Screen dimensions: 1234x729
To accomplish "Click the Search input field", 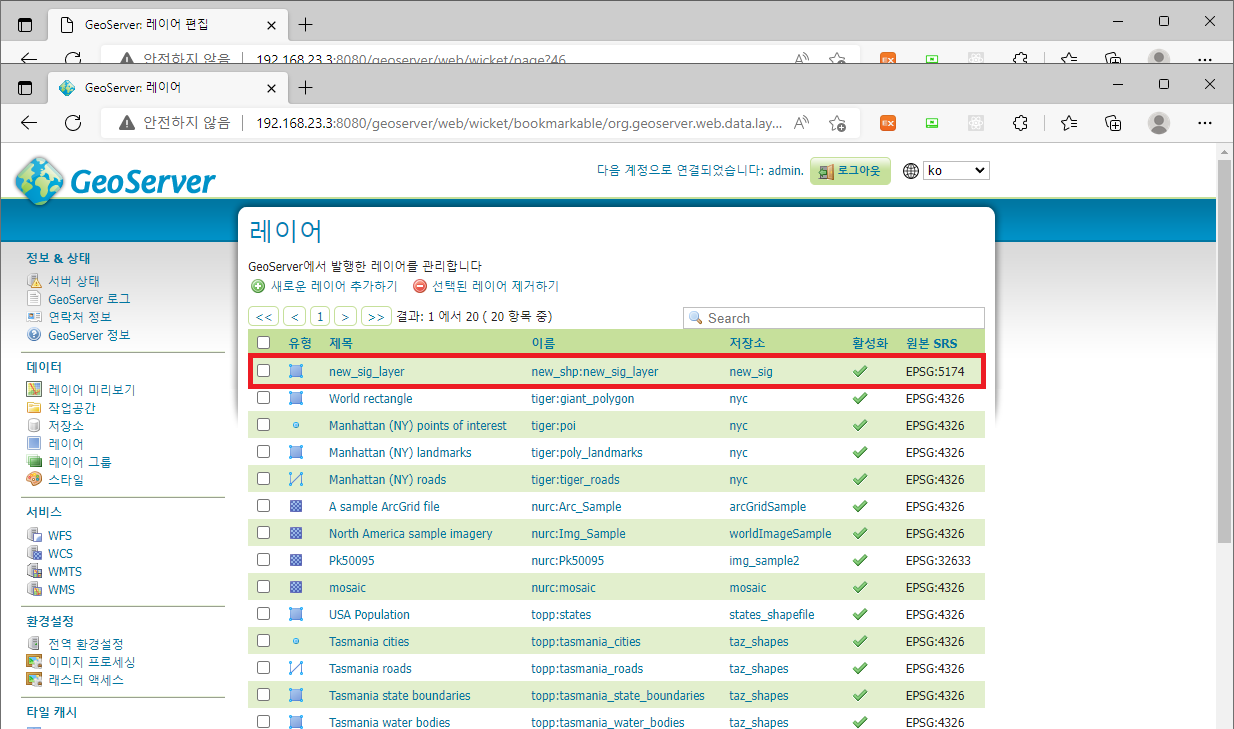I will (x=834, y=318).
